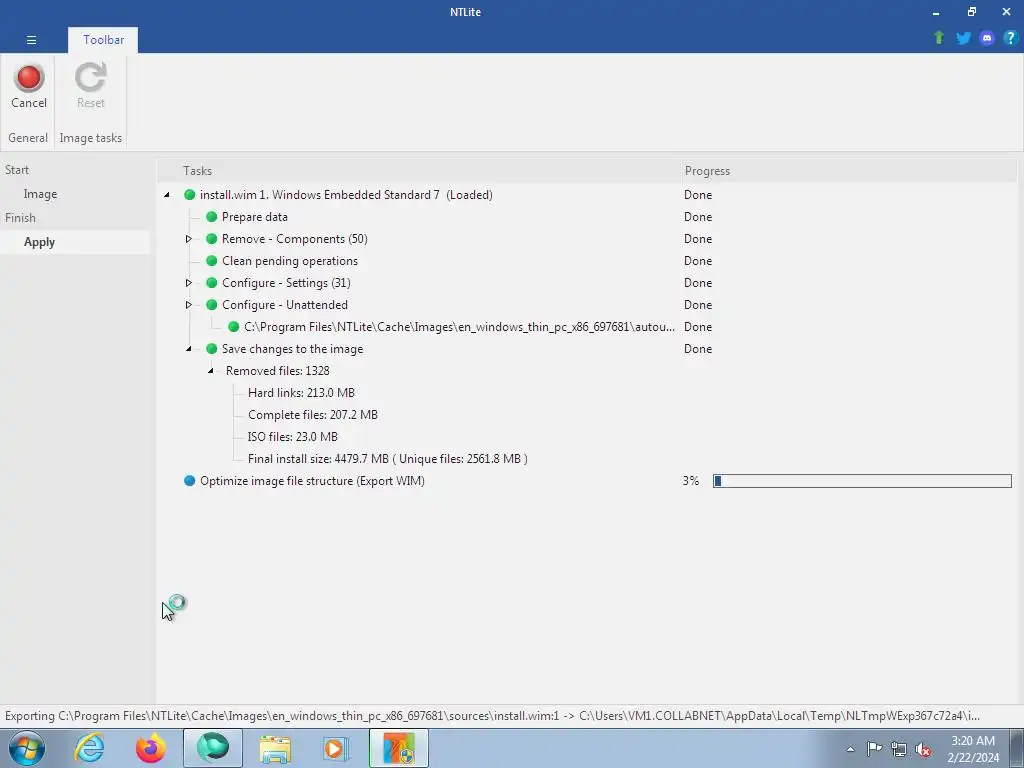Expand the Configure - Unattended node
Viewport: 1024px width, 768px height.
pos(189,305)
